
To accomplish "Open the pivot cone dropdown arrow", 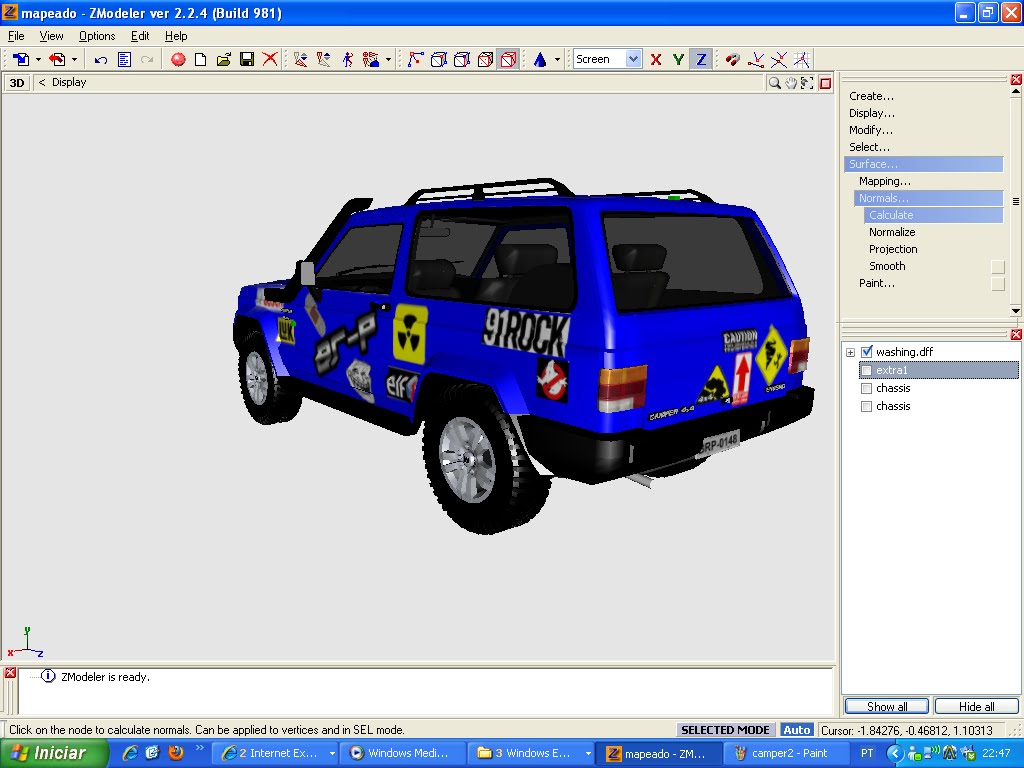I will tap(558, 59).
